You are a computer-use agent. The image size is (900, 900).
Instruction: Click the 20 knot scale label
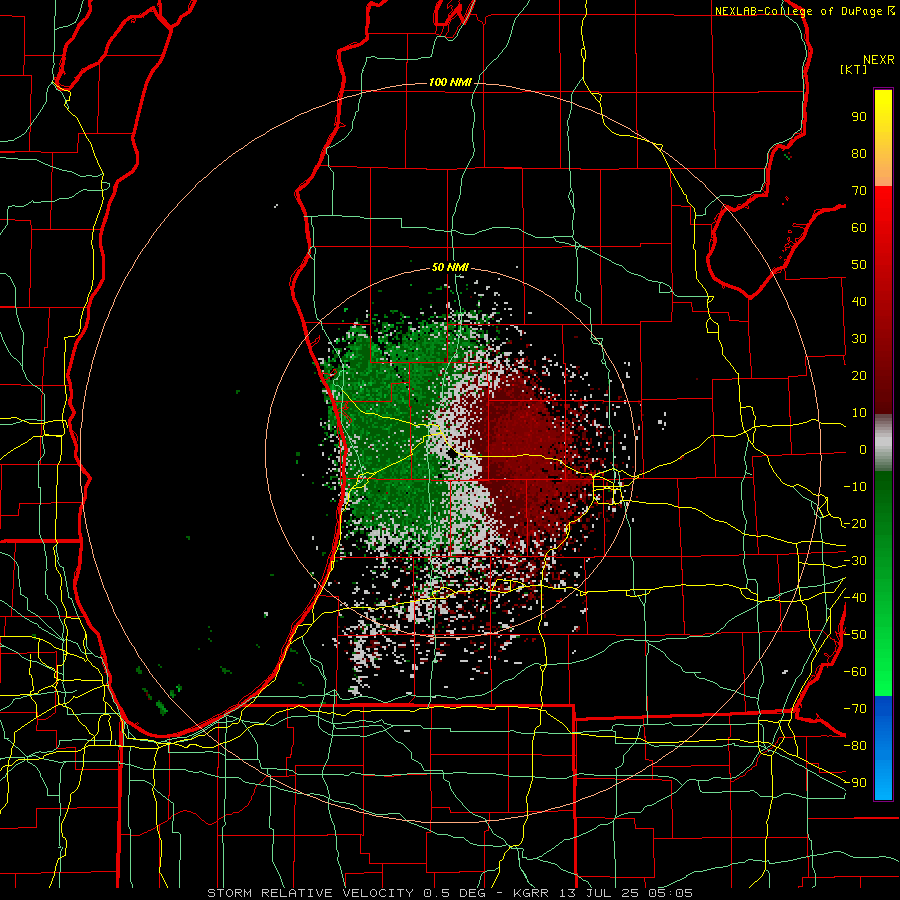859,375
